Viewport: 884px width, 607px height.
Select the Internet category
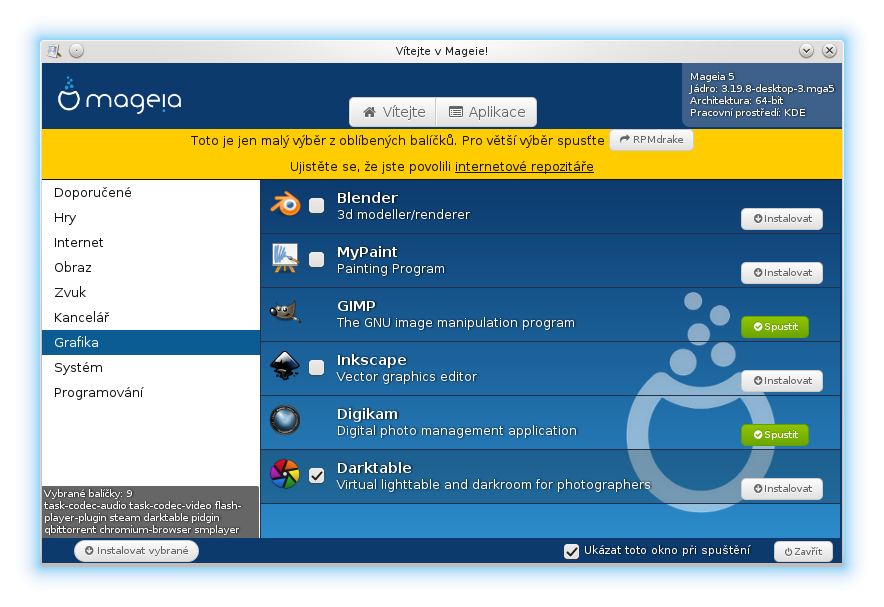151,242
